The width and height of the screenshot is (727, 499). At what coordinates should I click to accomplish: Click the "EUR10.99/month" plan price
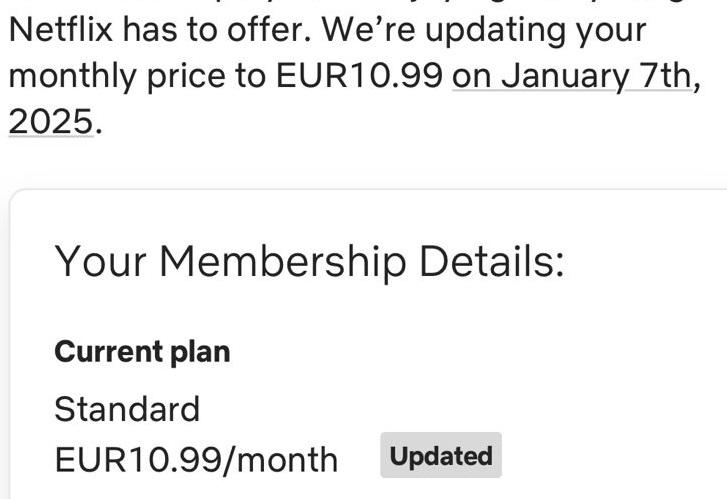pos(196,459)
